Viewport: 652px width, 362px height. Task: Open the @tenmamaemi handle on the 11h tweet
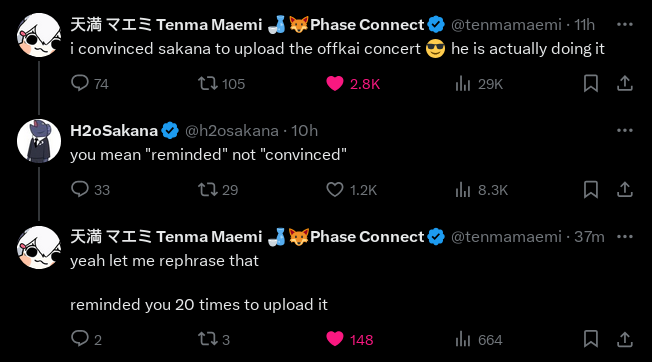[x=506, y=25]
